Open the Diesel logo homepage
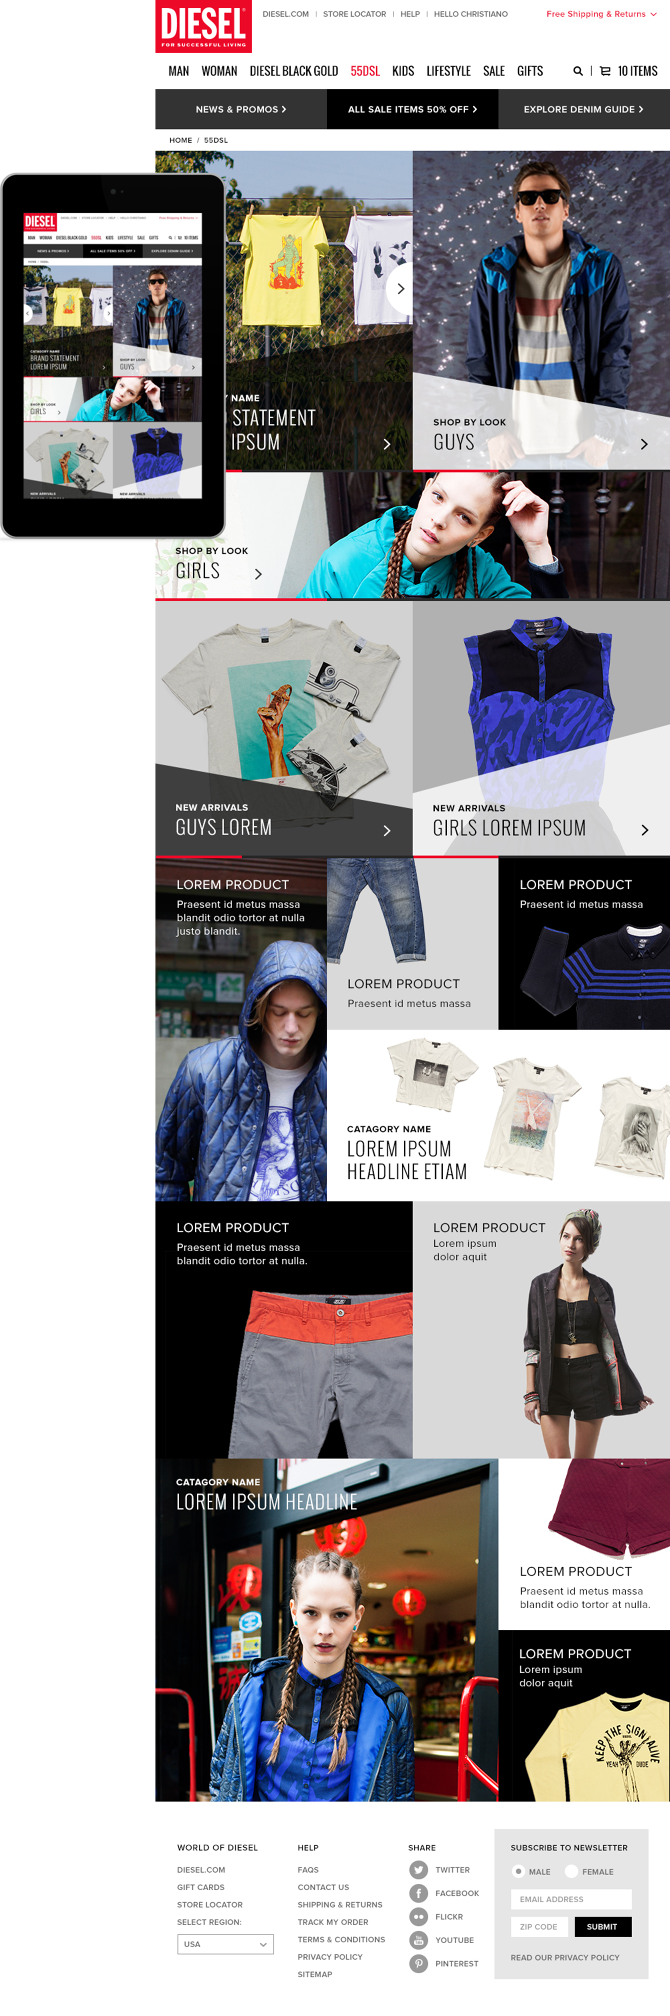The height and width of the screenshot is (2016, 670). 203,26
